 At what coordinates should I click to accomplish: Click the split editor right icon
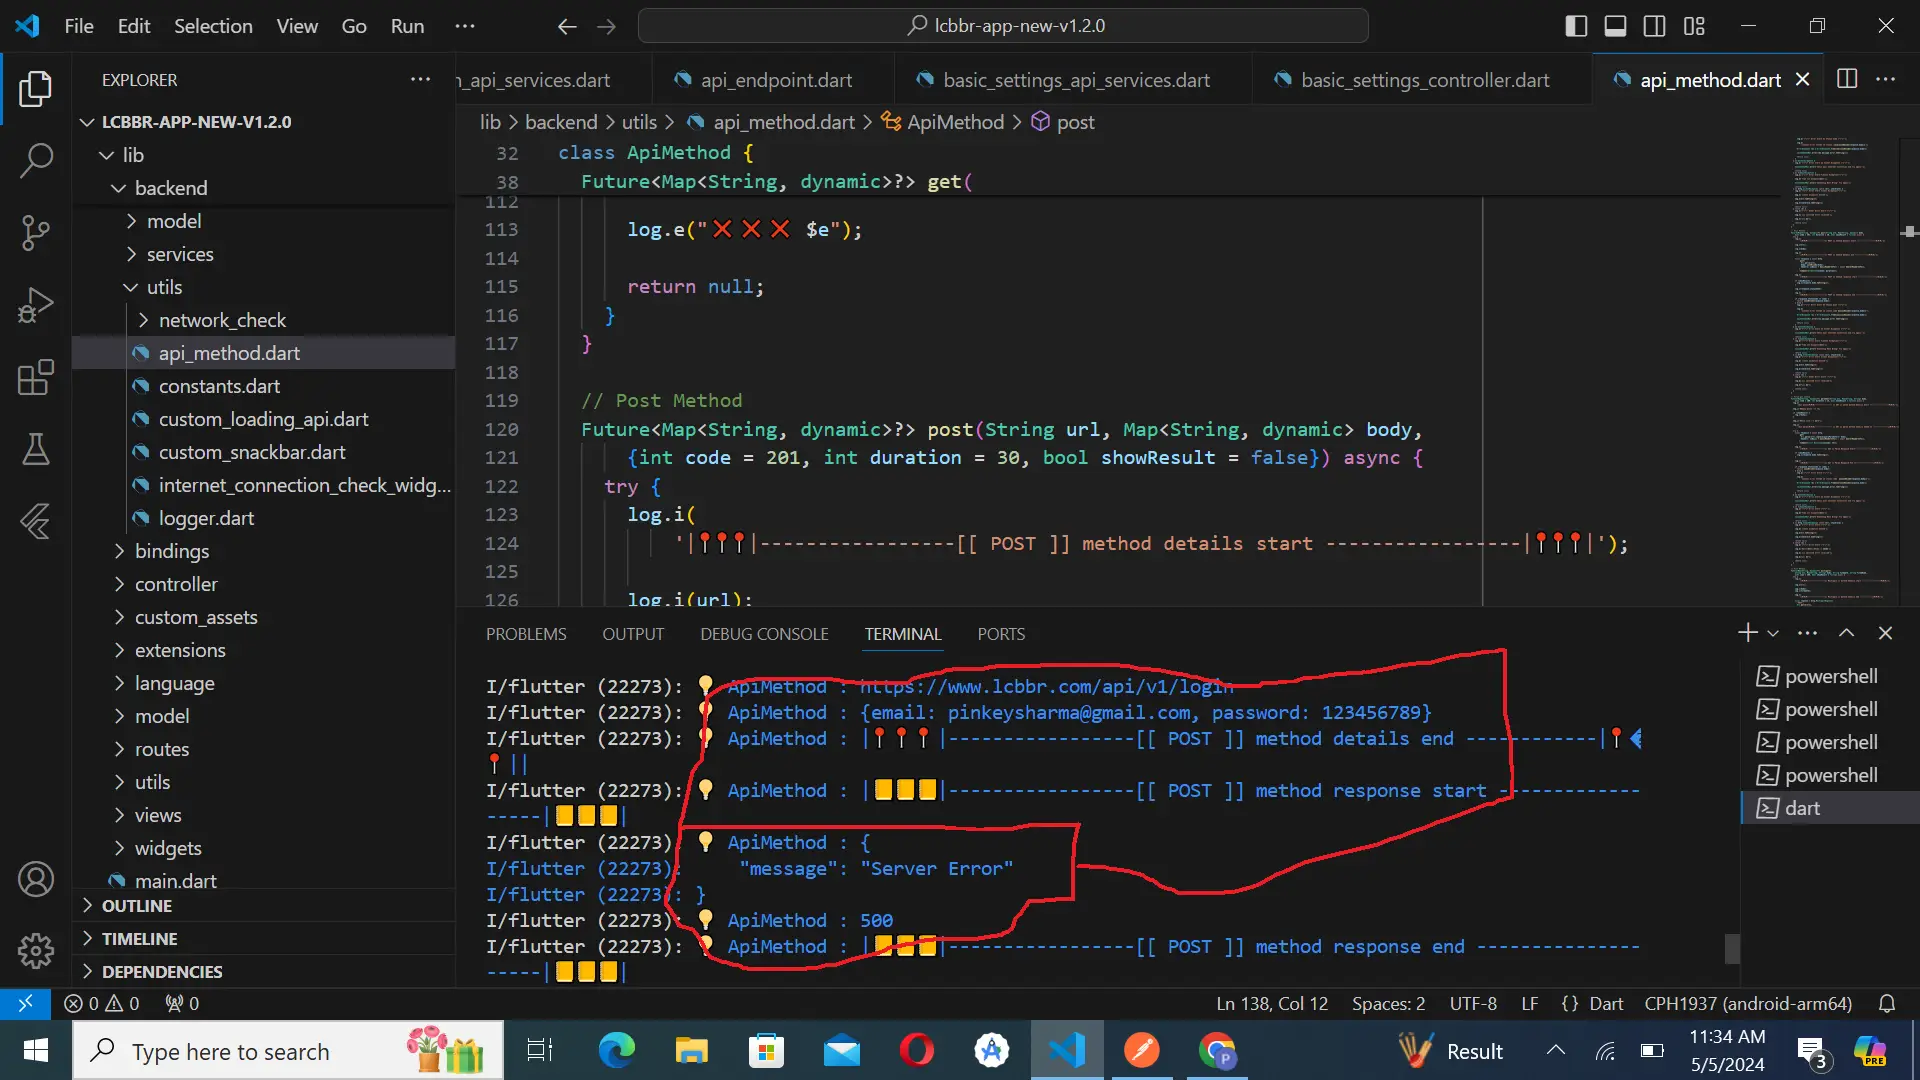point(1847,79)
